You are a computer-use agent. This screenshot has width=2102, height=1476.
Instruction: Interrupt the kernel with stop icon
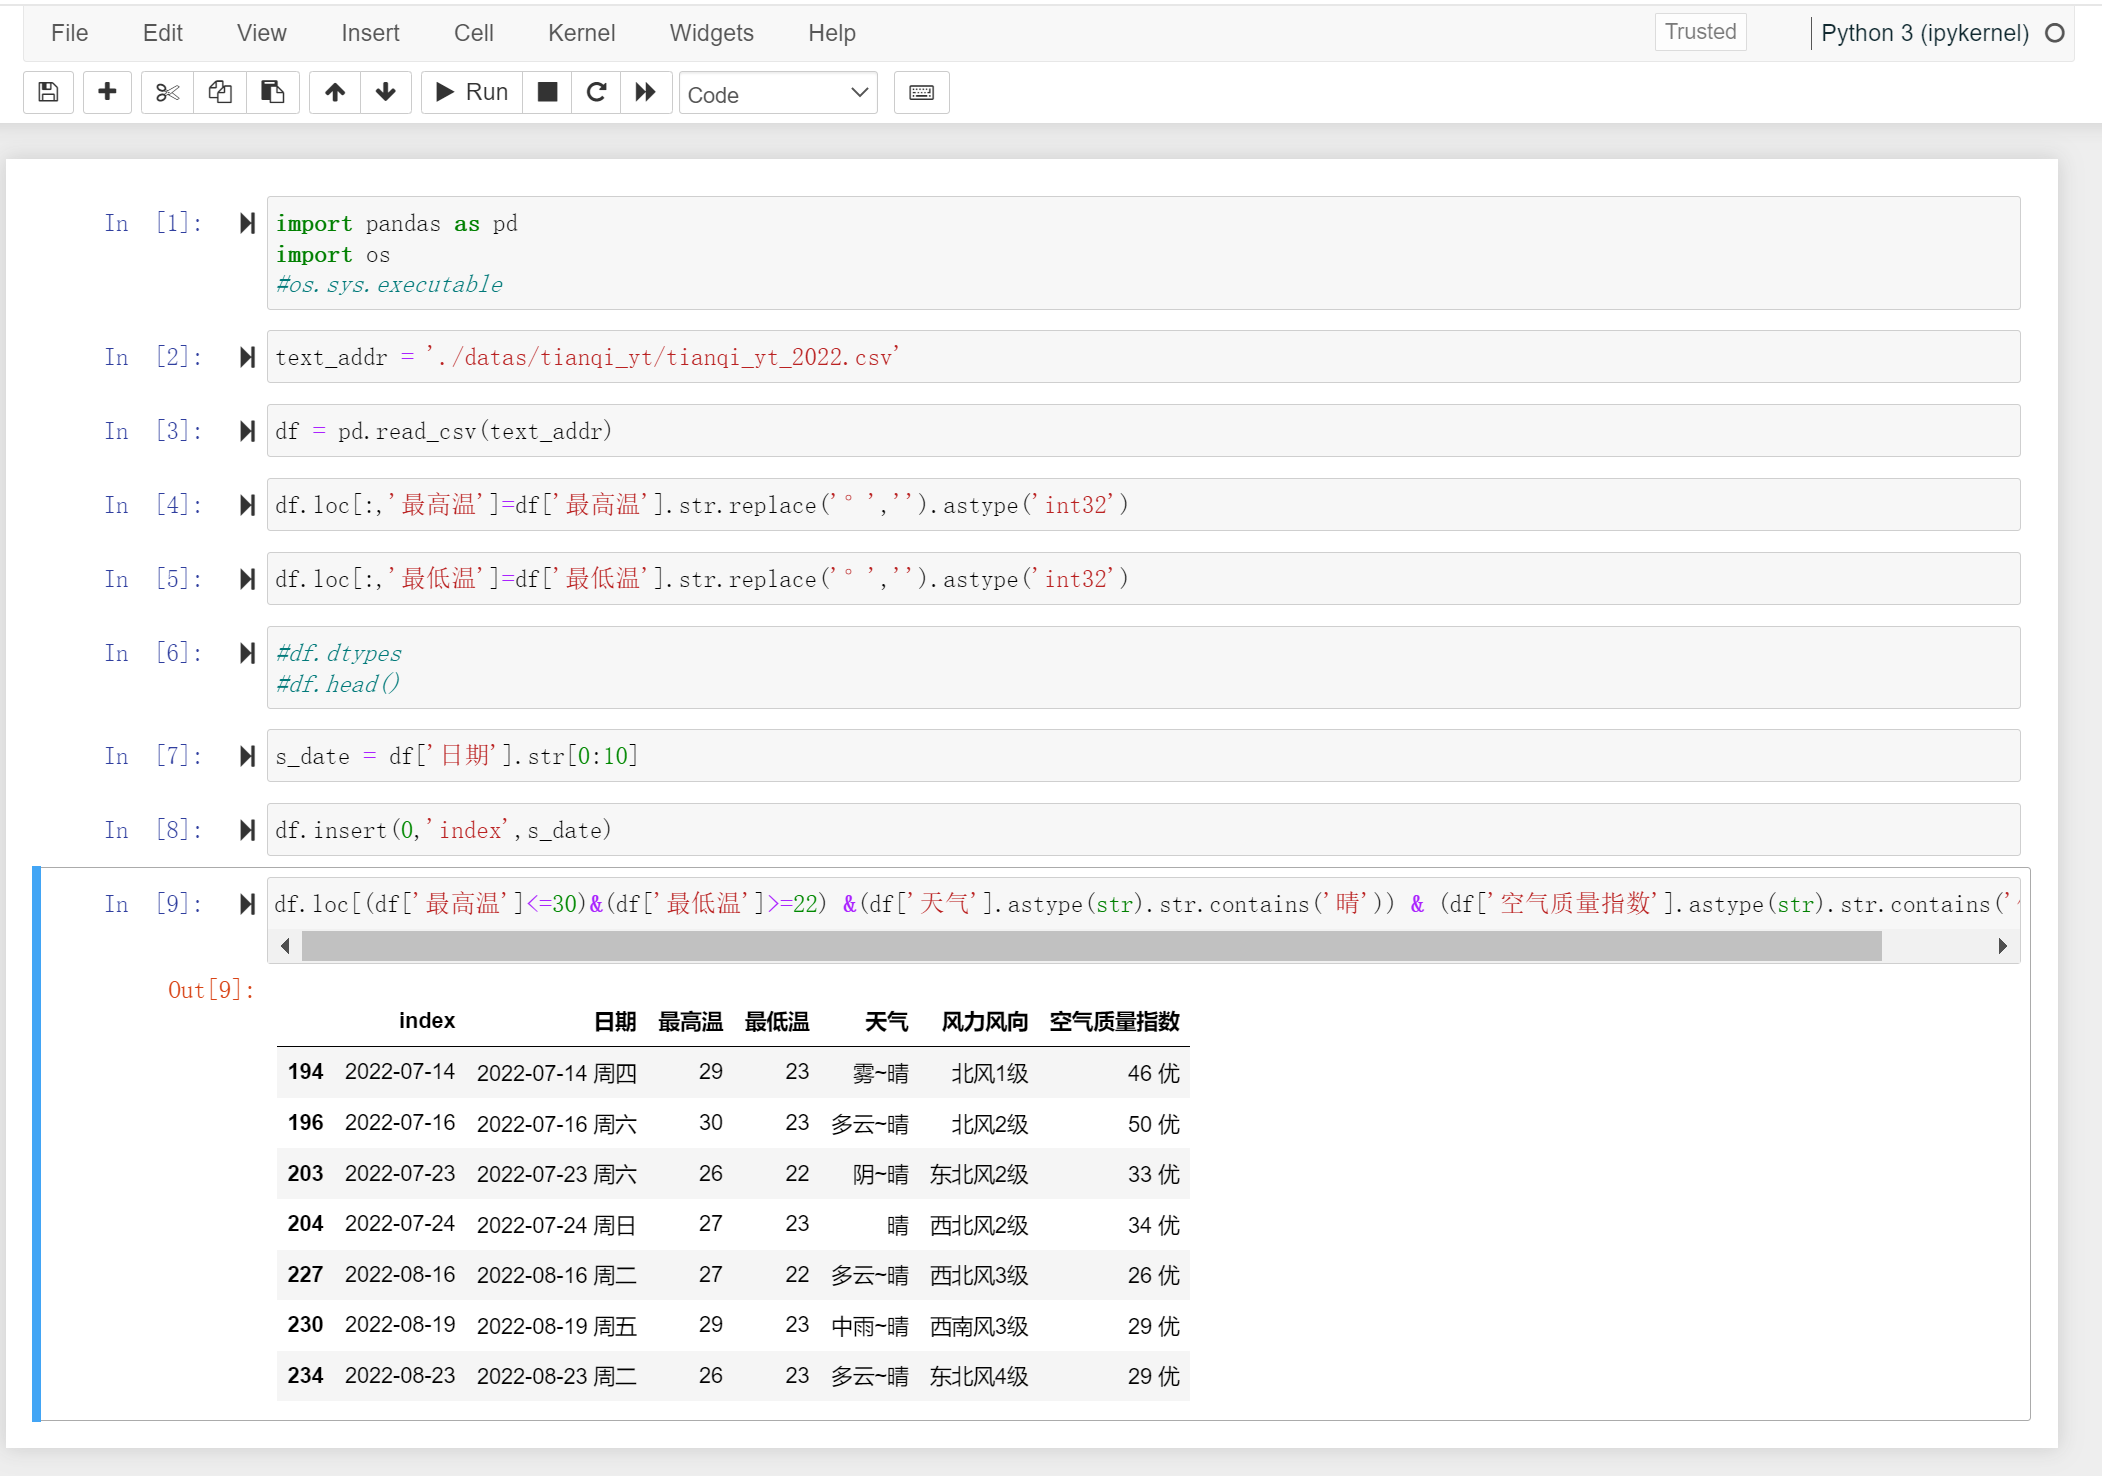point(547,93)
